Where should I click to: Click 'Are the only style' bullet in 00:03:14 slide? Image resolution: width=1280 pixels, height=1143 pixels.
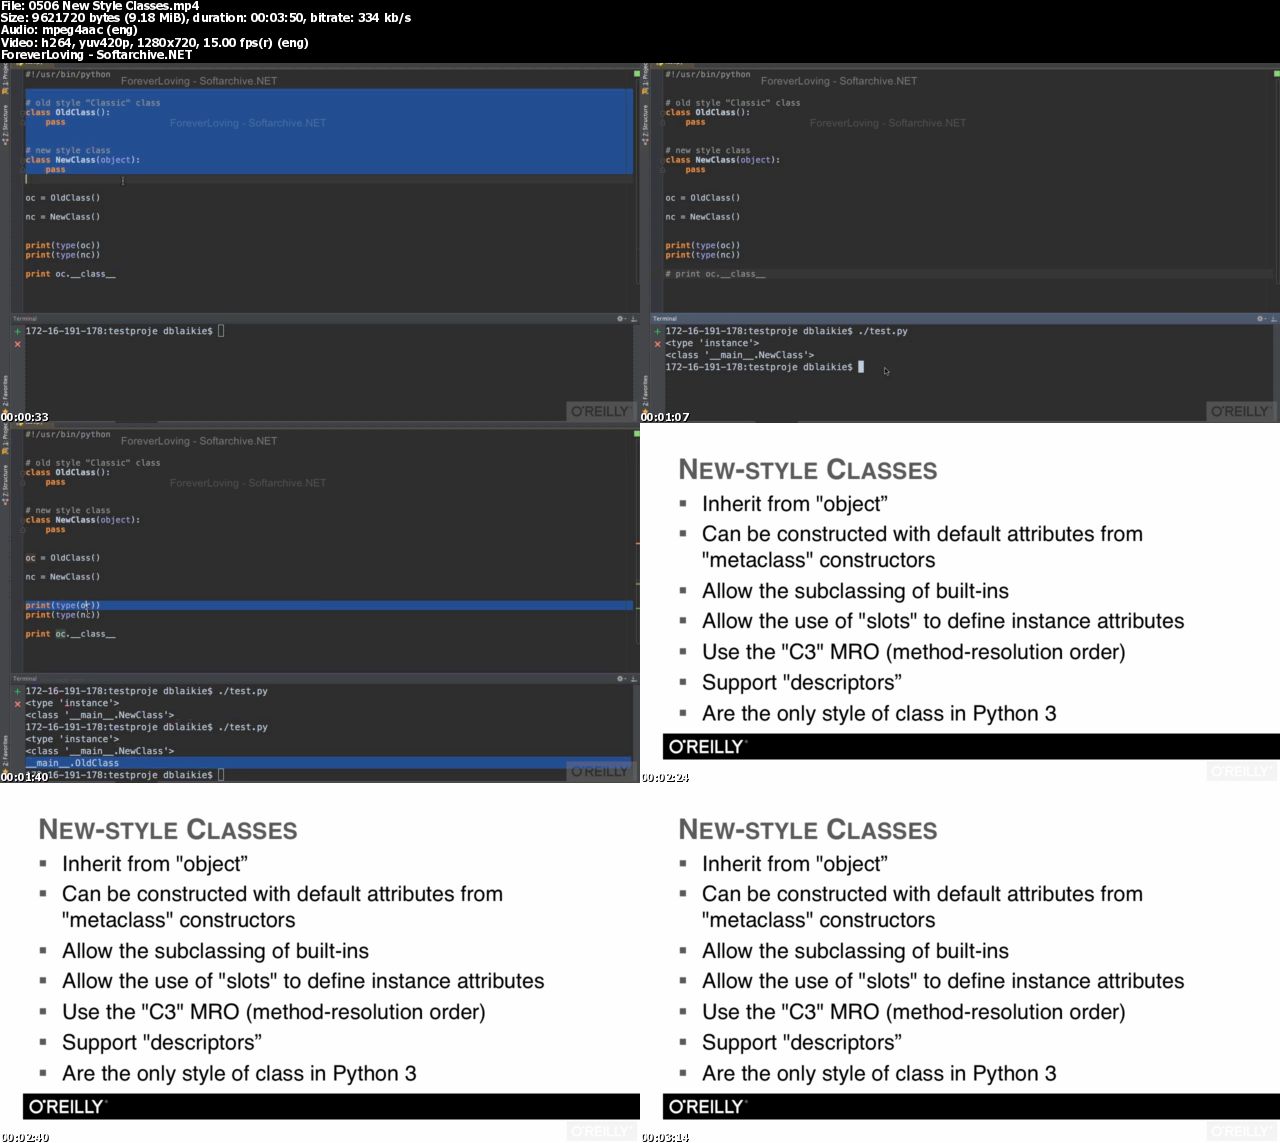click(x=879, y=1074)
